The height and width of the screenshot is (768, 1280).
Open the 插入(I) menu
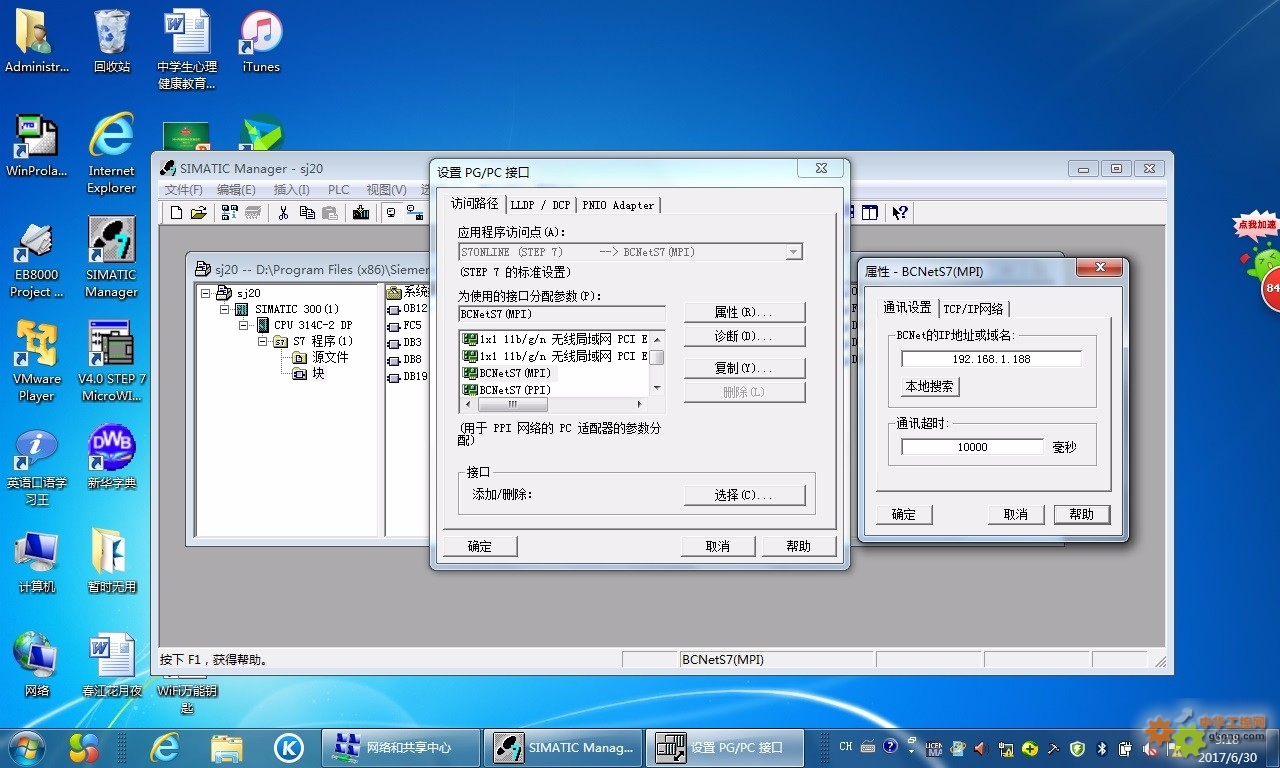[x=291, y=190]
